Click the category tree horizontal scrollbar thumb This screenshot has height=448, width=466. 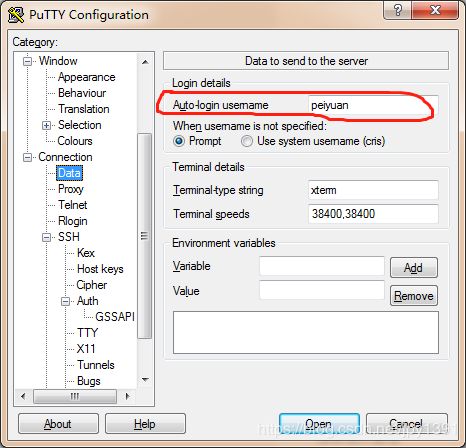click(x=75, y=396)
